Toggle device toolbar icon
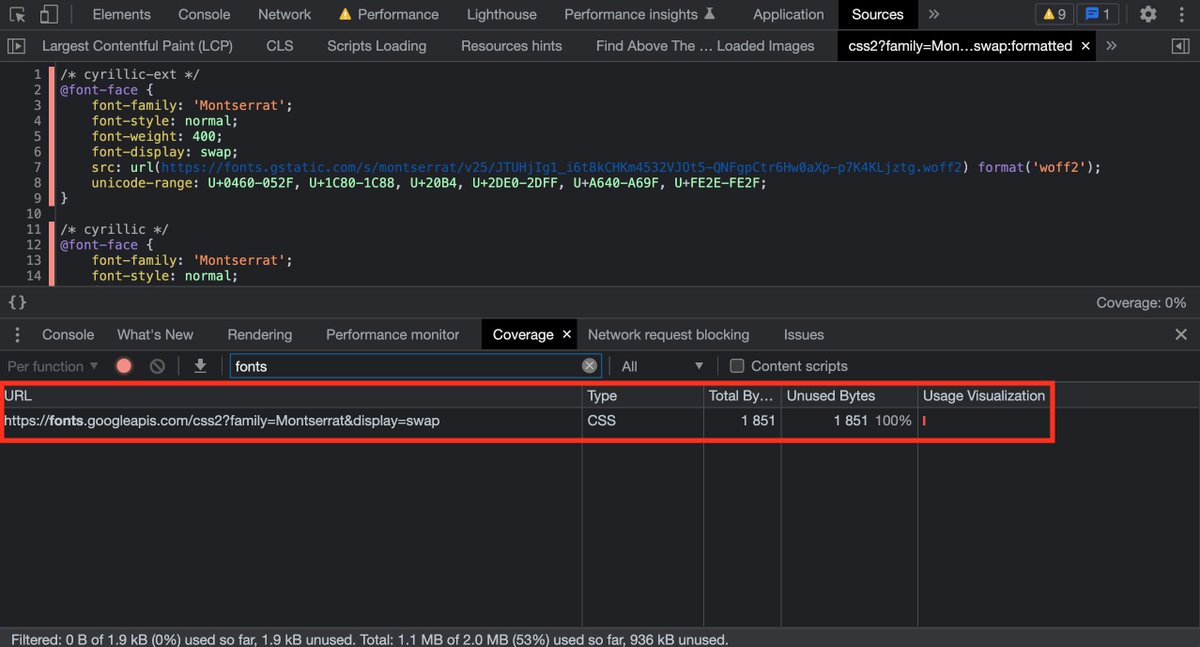Image resolution: width=1200 pixels, height=647 pixels. coord(49,14)
